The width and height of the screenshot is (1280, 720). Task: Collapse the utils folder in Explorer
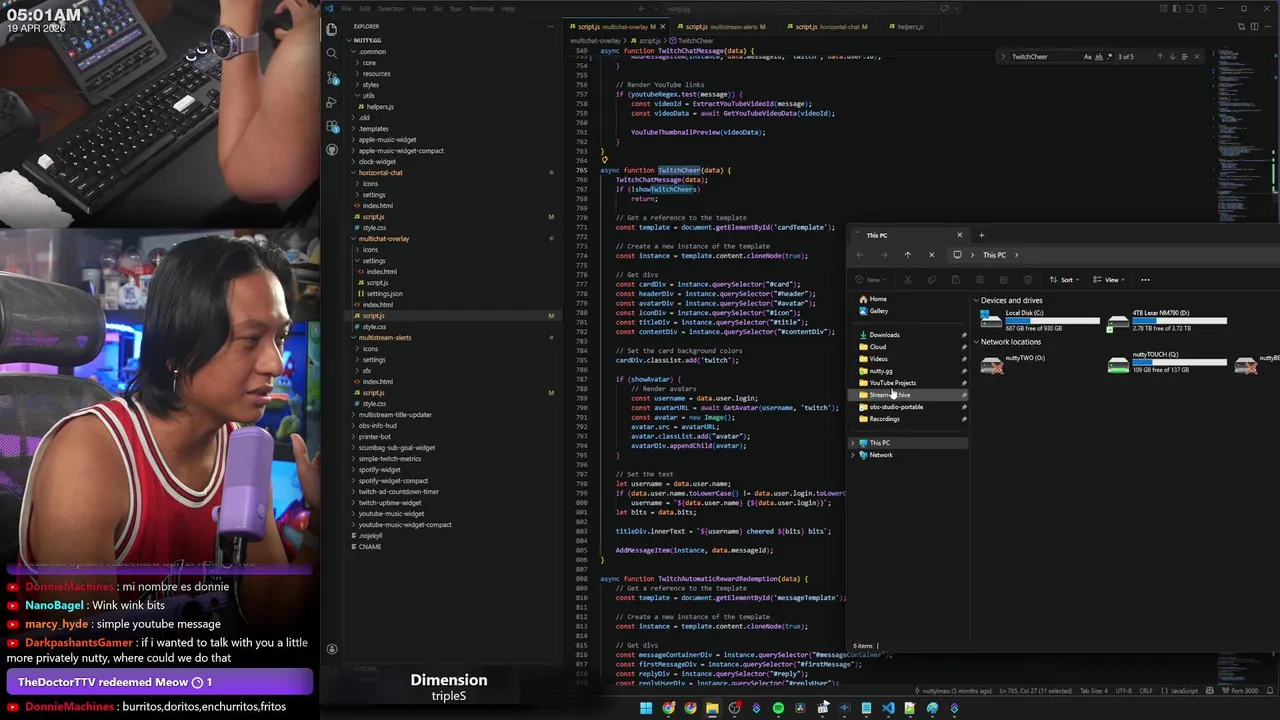369,96
